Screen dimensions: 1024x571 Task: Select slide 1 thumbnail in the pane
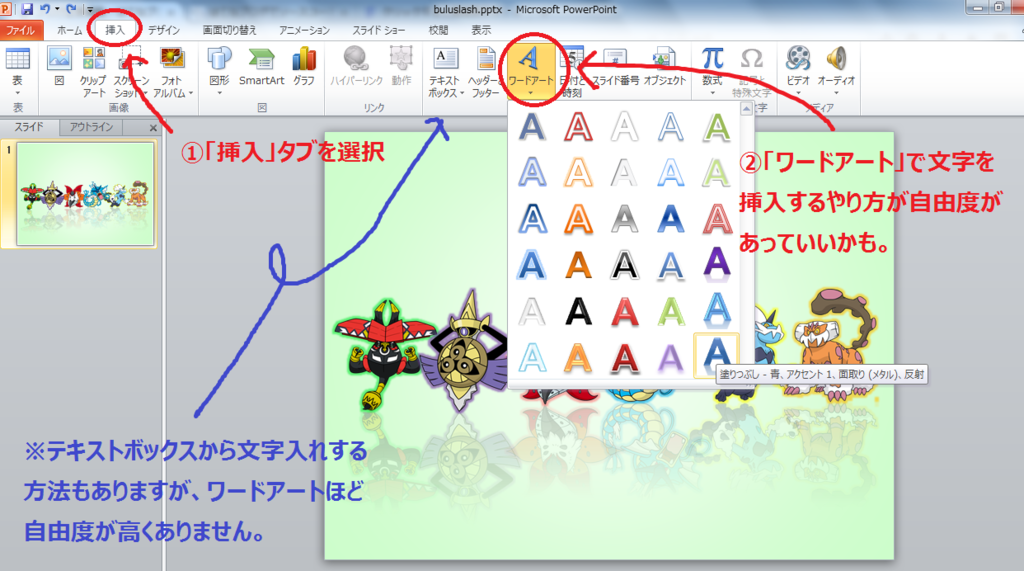(x=85, y=194)
